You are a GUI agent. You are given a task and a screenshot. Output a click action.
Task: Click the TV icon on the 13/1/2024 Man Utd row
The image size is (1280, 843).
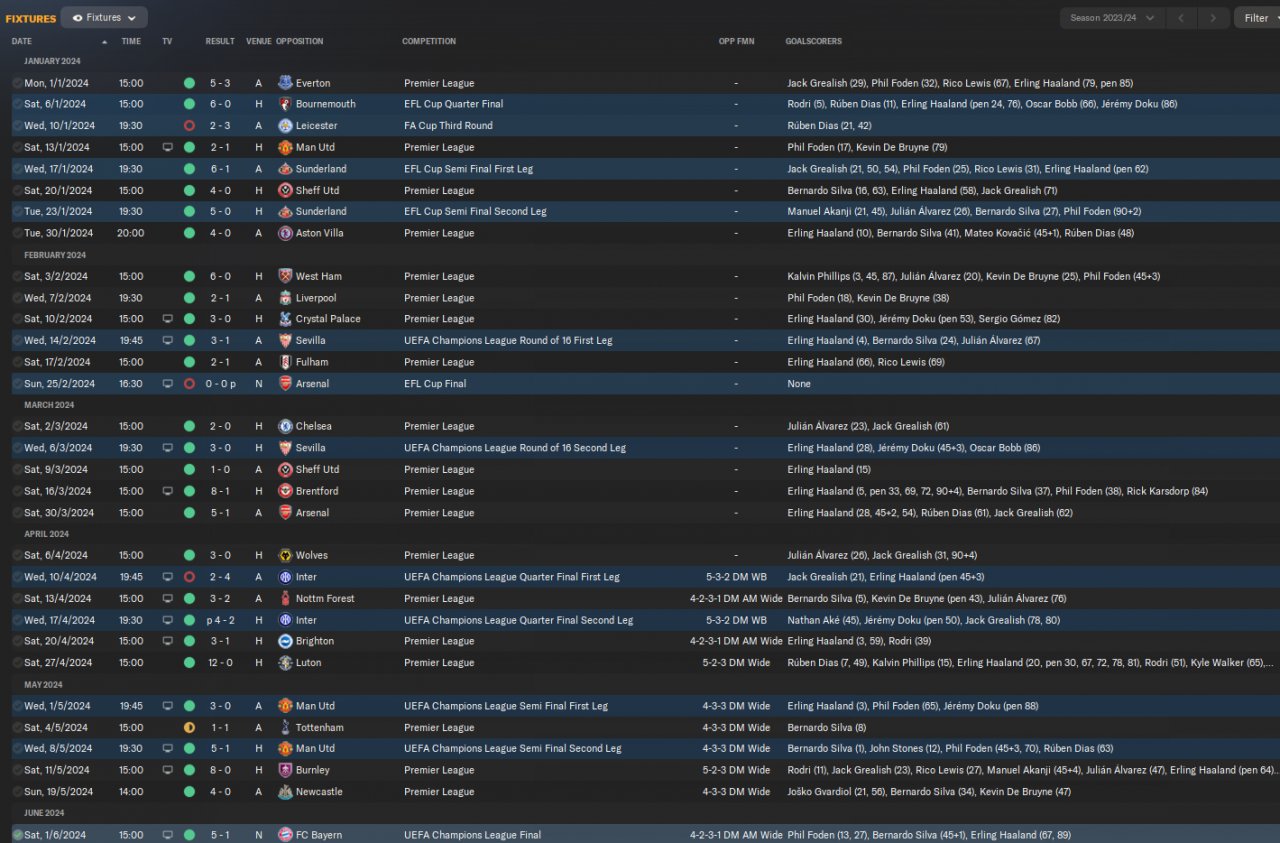[x=167, y=147]
